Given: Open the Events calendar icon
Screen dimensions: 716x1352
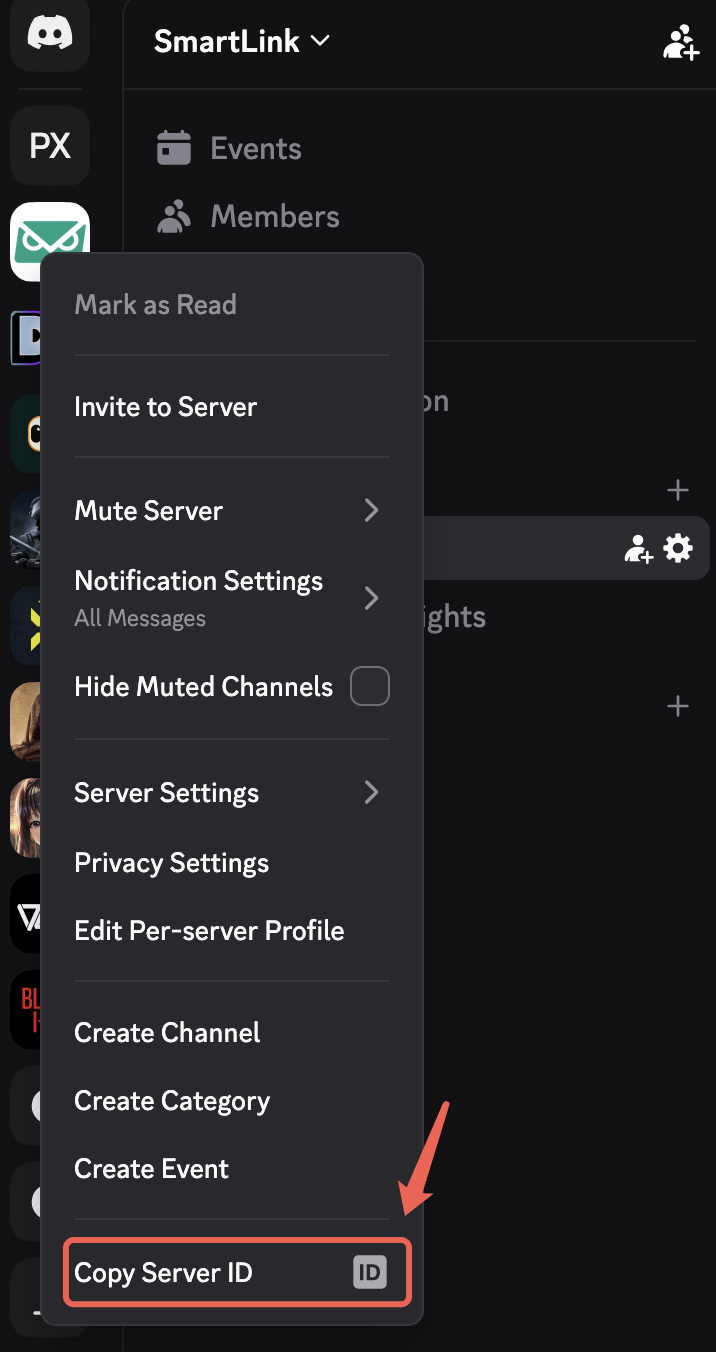Looking at the screenshot, I should 174,148.
